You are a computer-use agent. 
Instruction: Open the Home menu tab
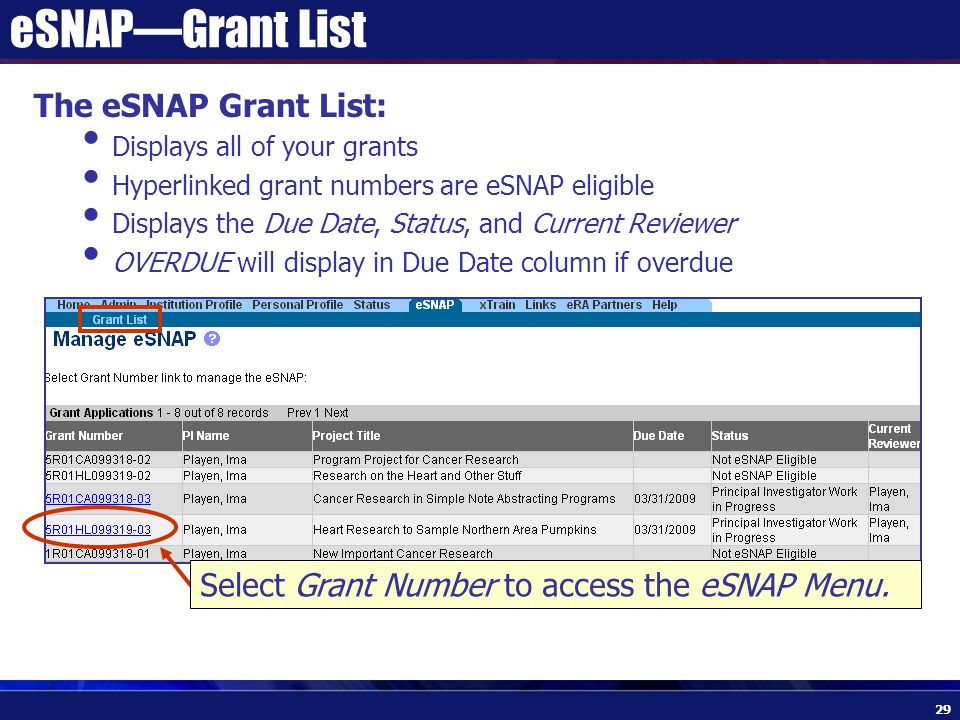coord(73,305)
